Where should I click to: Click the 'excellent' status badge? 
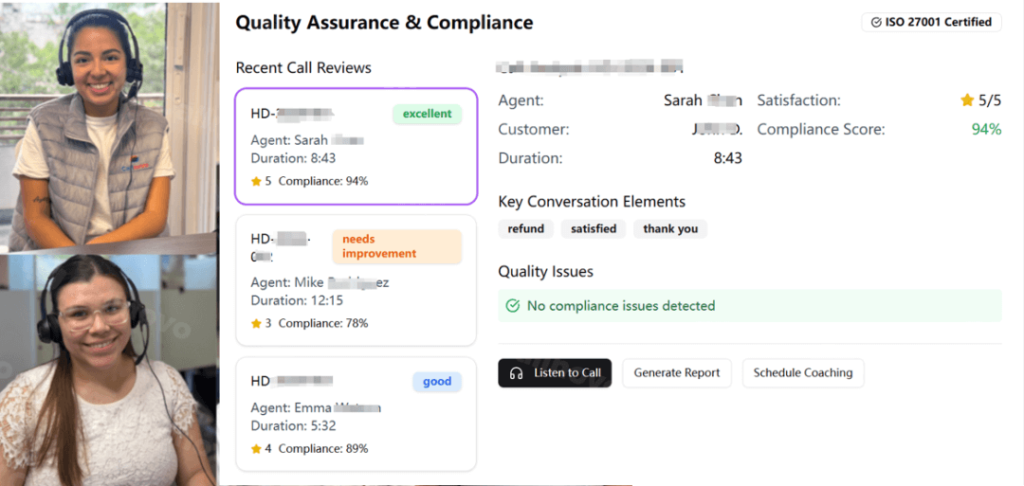coord(427,114)
